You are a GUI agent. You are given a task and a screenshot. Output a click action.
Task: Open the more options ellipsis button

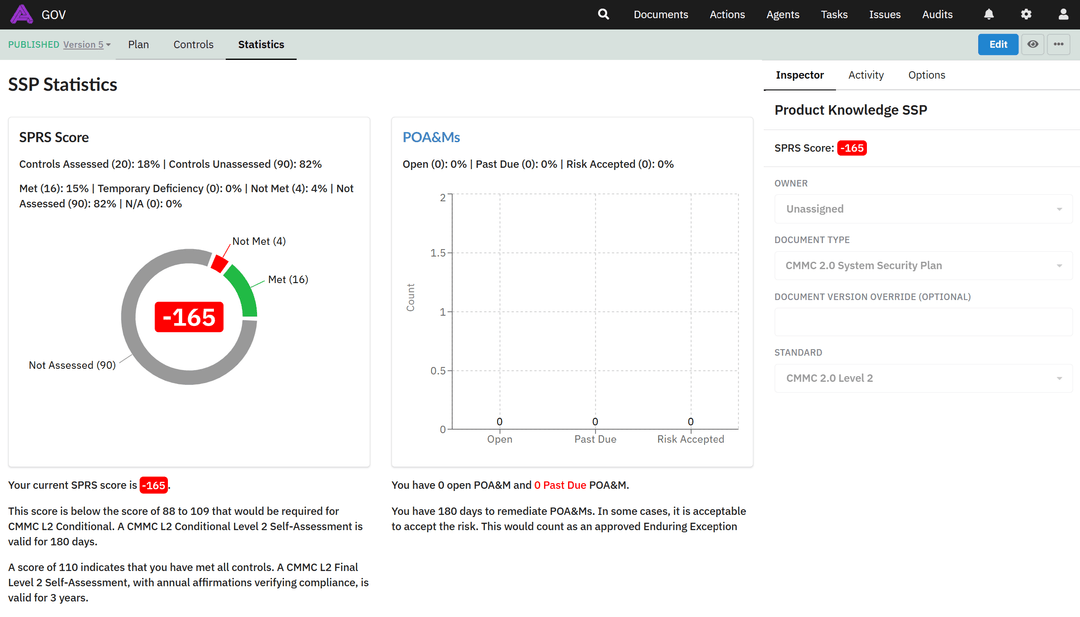[x=1060, y=44]
